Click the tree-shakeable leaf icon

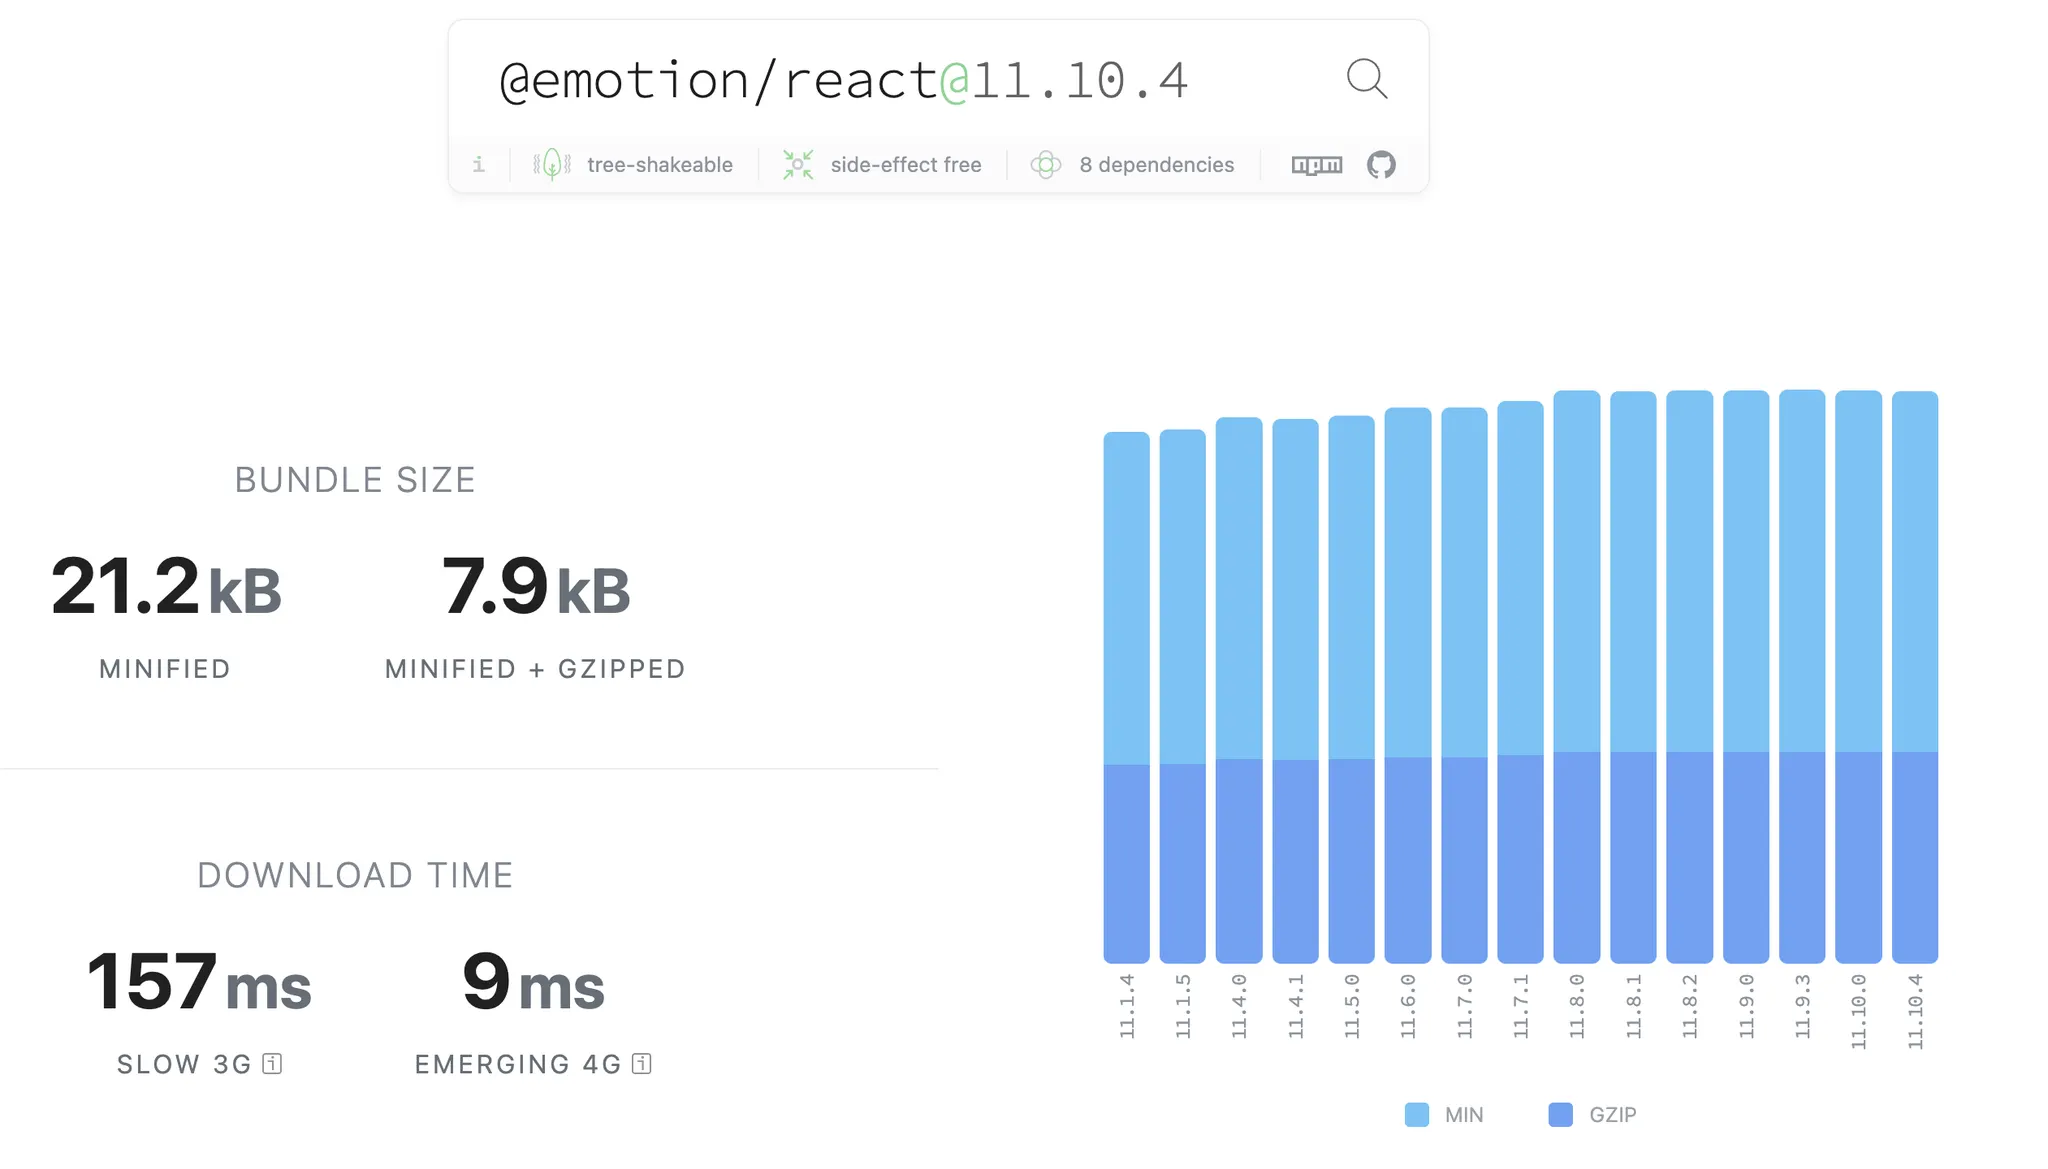point(552,165)
